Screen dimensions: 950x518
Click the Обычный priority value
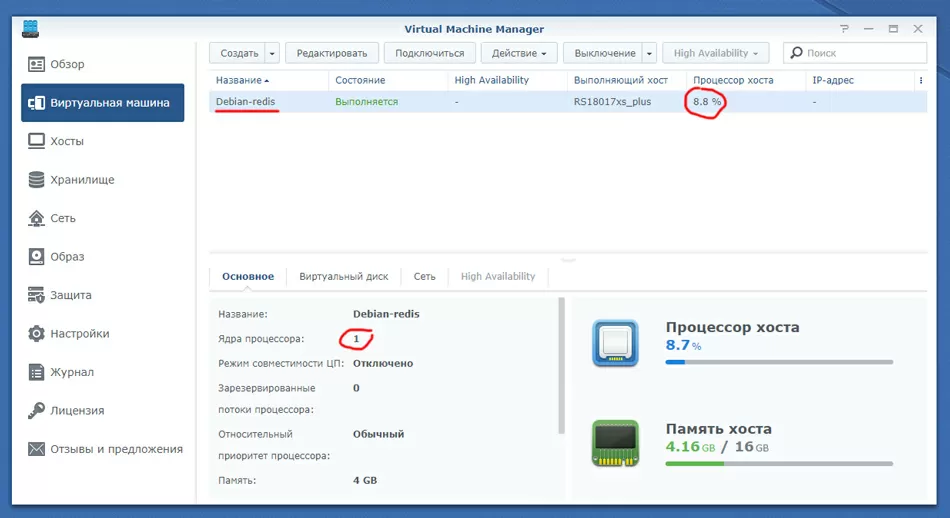(x=378, y=434)
